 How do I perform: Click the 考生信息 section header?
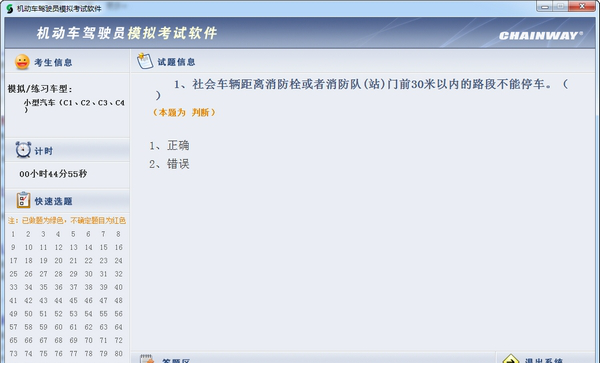pyautogui.click(x=53, y=62)
